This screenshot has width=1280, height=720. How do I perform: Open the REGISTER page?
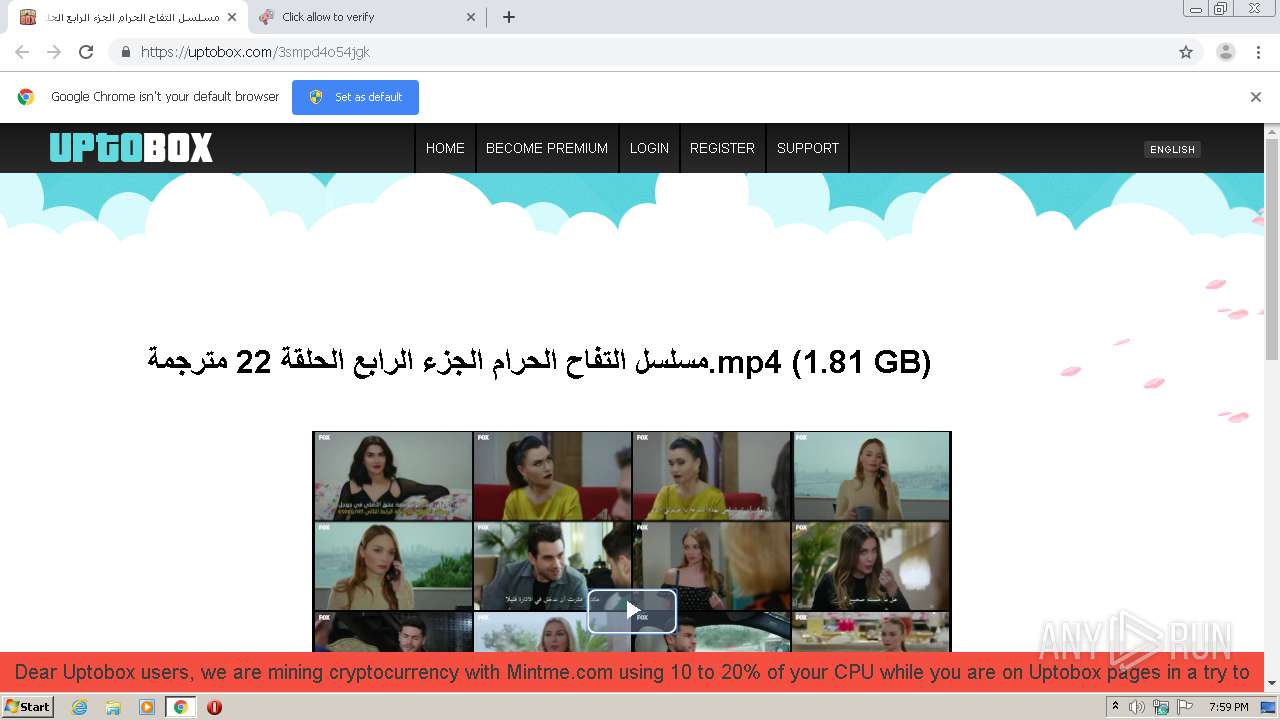pos(722,148)
